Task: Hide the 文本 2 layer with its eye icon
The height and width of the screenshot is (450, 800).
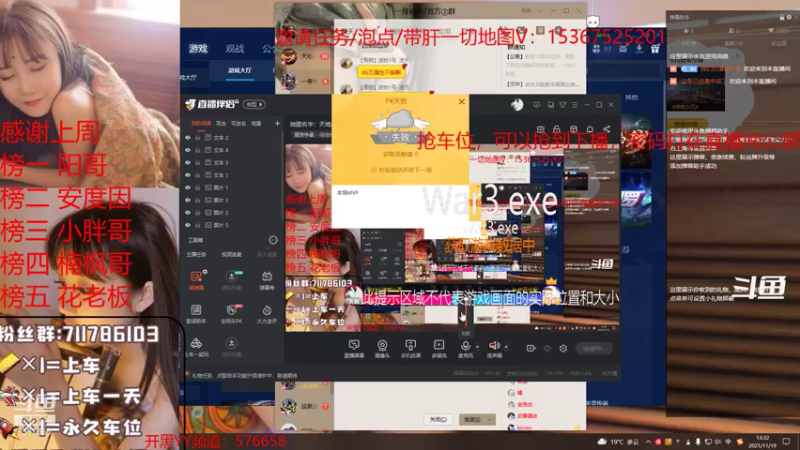Action: 188,138
